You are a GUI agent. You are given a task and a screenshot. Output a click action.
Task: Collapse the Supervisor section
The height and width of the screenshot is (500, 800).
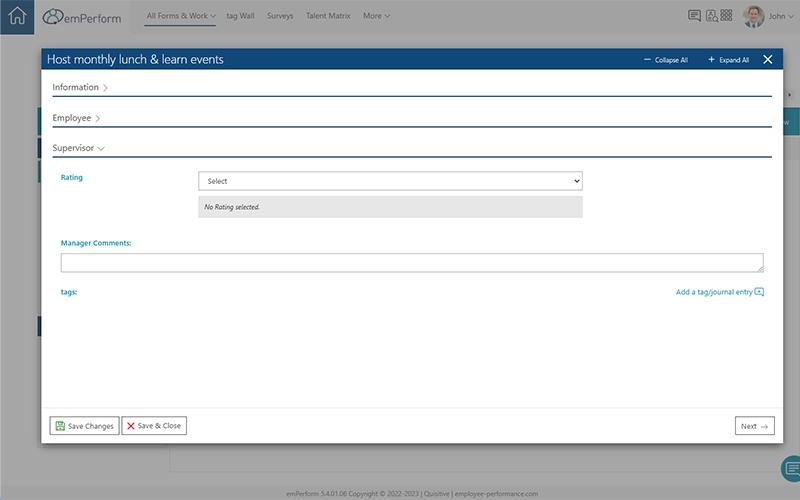(78, 148)
